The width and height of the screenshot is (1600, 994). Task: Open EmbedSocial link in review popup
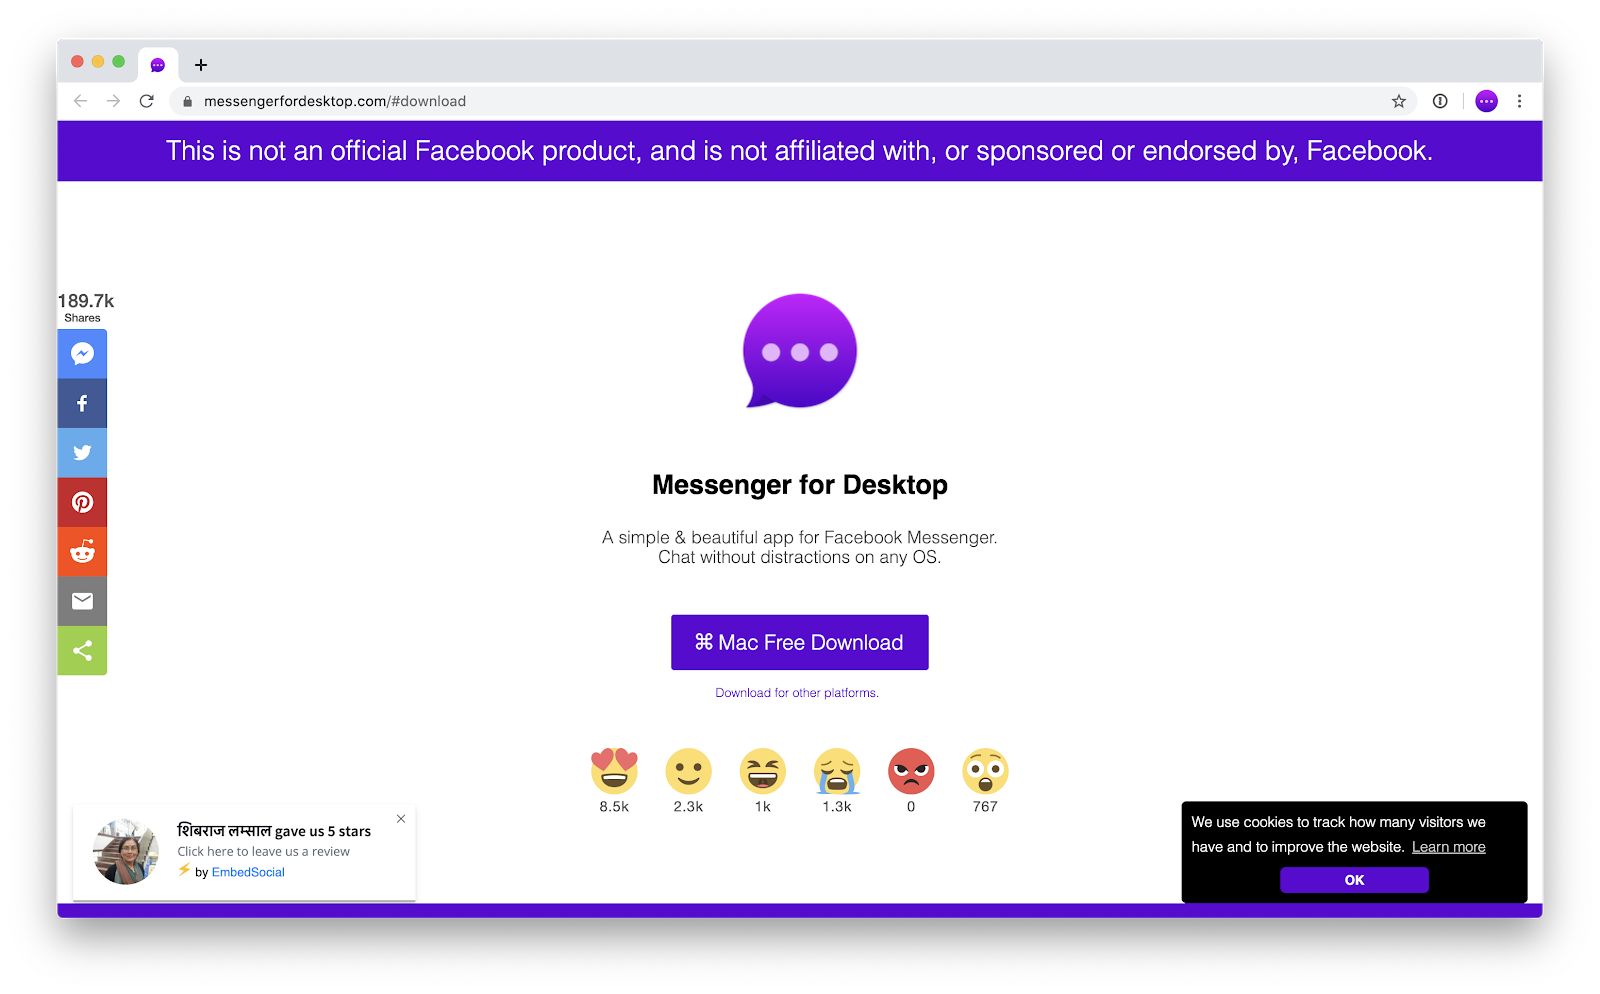pos(248,872)
